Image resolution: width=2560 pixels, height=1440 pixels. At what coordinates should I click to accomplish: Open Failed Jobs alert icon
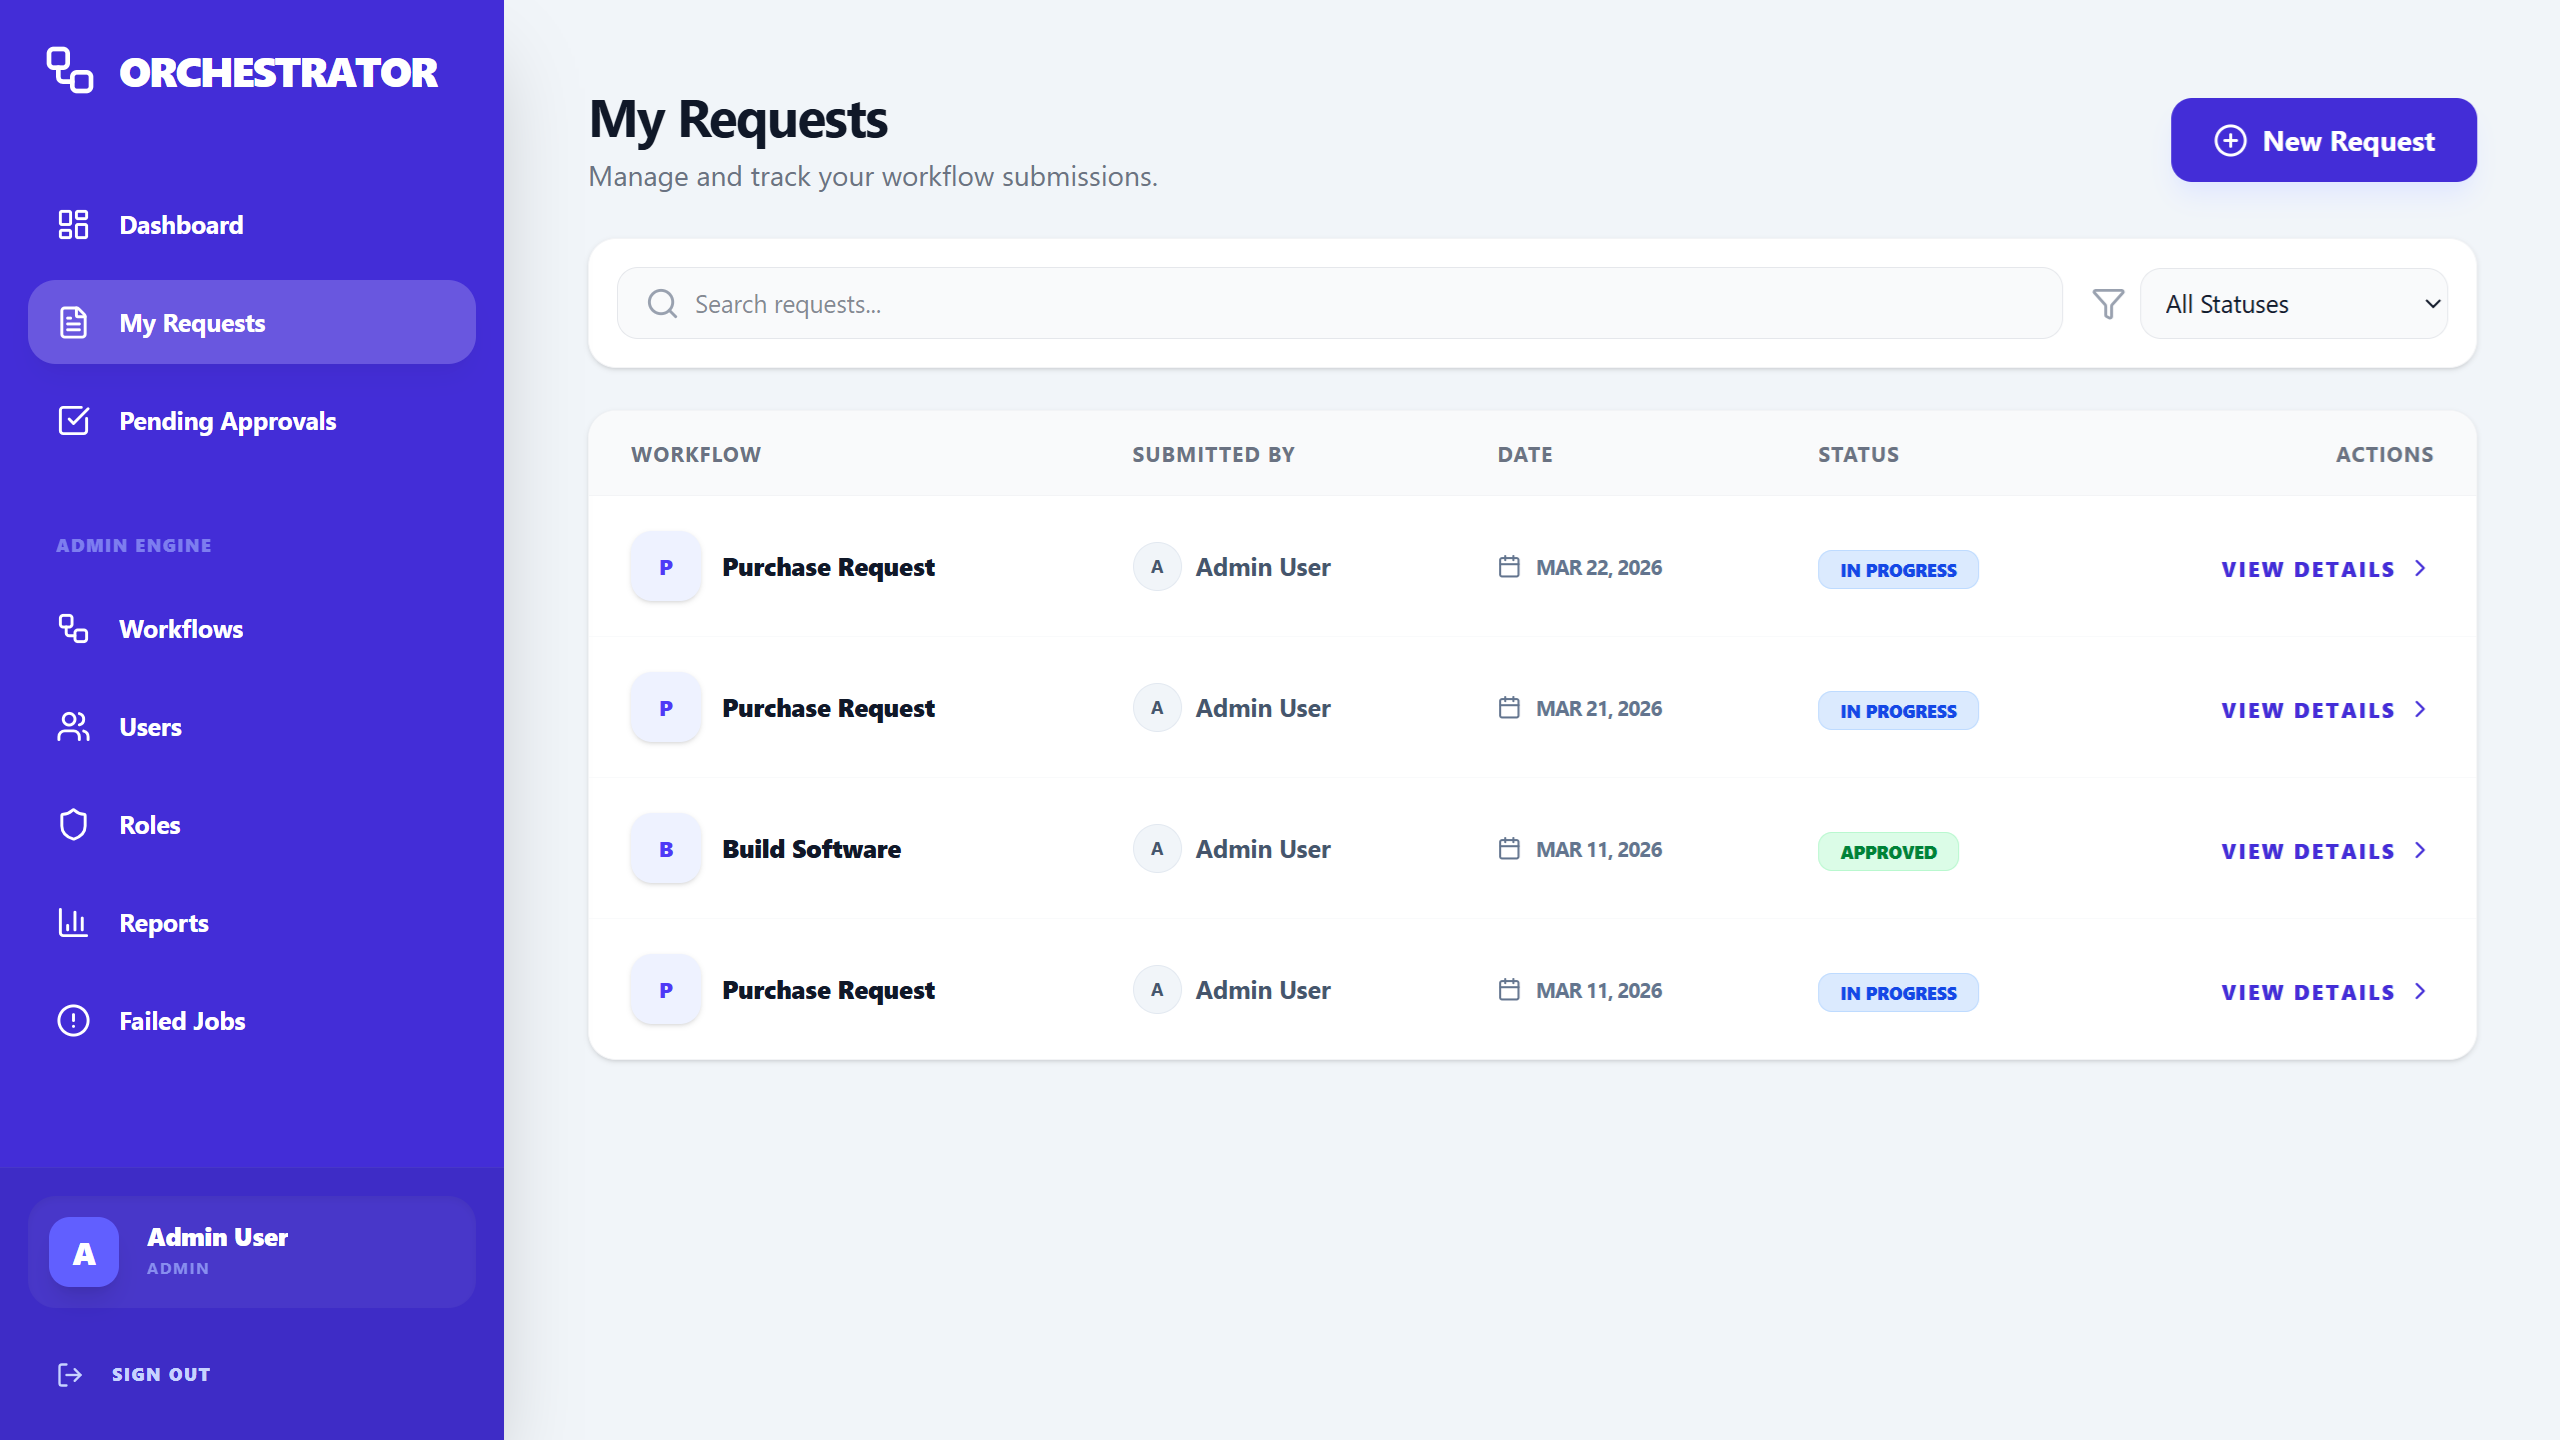click(73, 1021)
